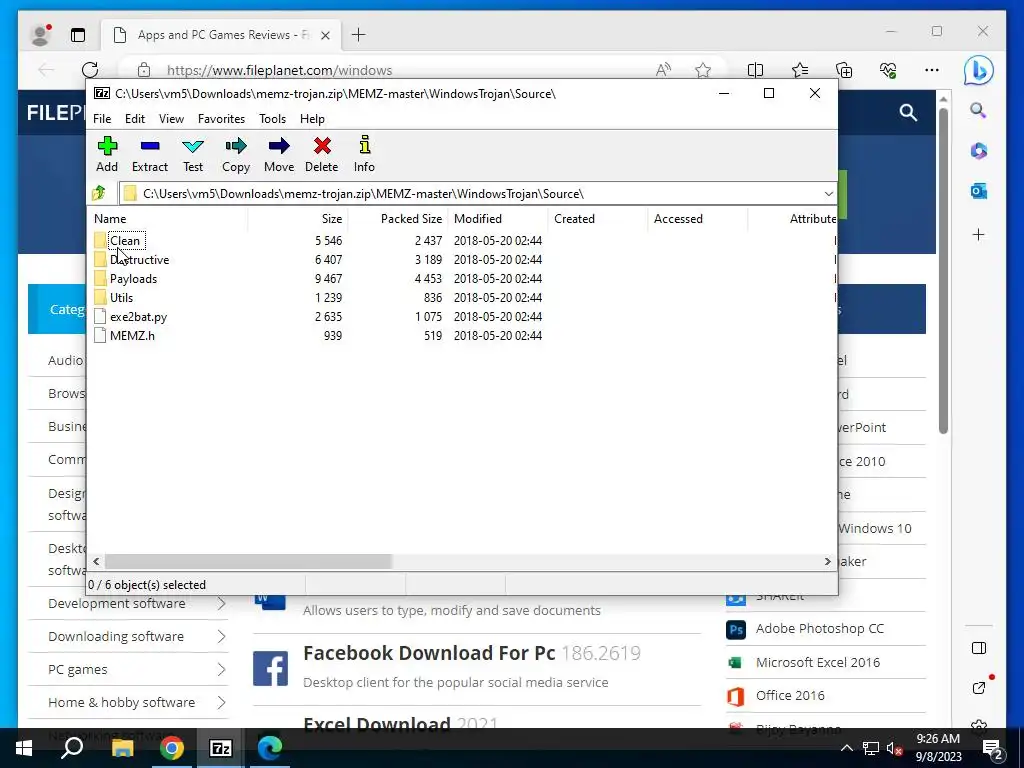Viewport: 1024px width, 768px height.
Task: Open File Explorer from the taskbar
Action: 122,748
